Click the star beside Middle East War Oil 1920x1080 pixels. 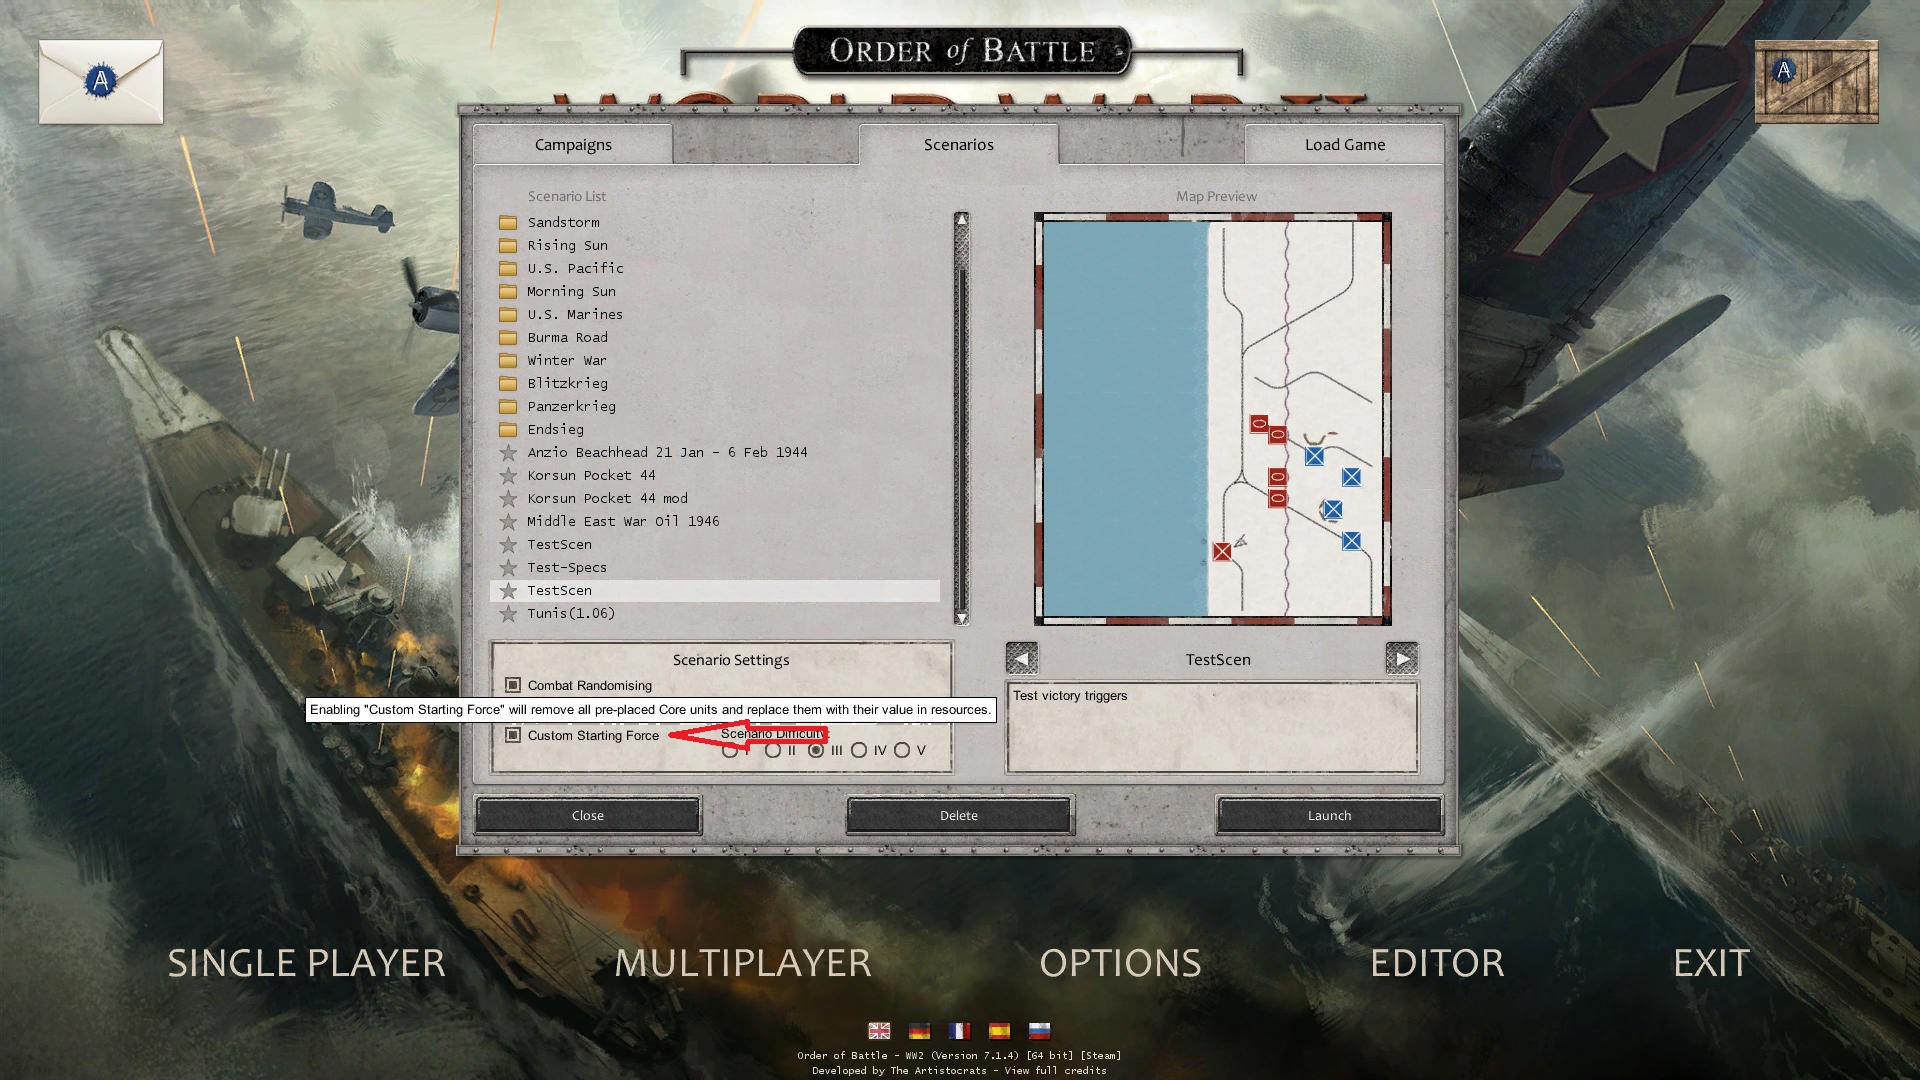pyautogui.click(x=508, y=521)
